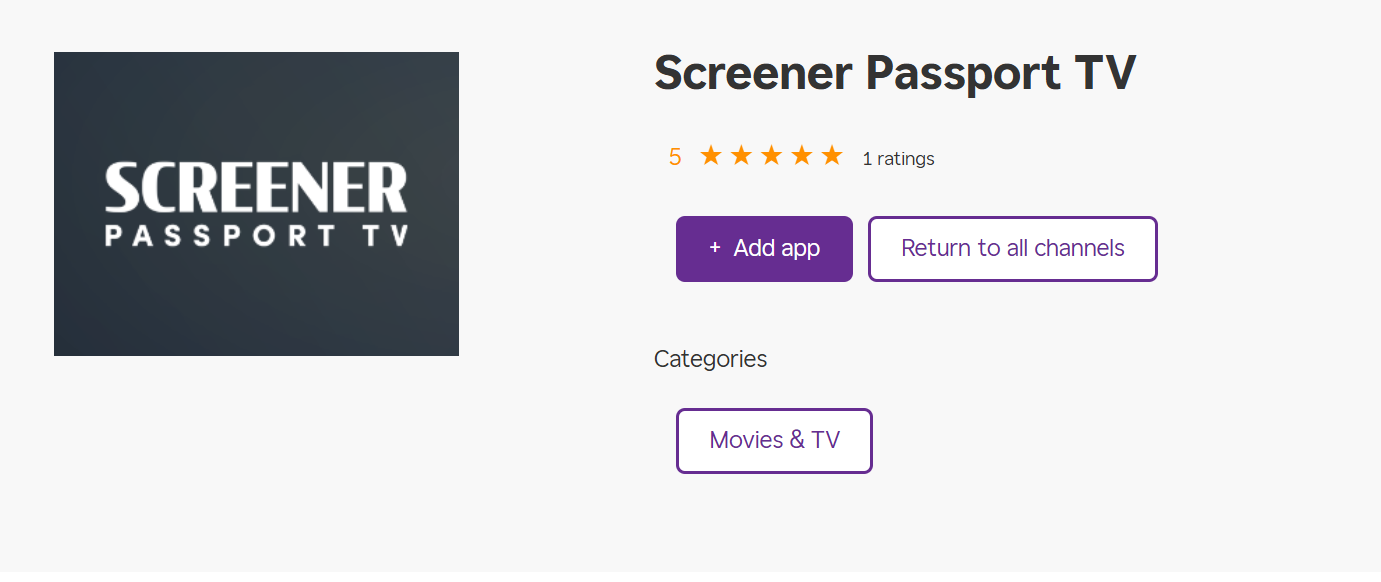Viewport: 1381px width, 582px height.
Task: Click the Categories section label
Action: (x=710, y=359)
